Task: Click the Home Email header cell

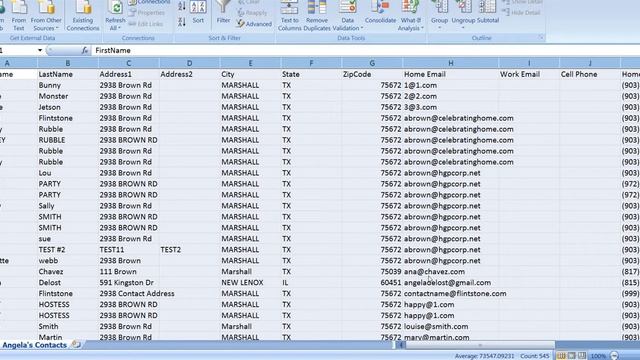Action: coord(451,74)
